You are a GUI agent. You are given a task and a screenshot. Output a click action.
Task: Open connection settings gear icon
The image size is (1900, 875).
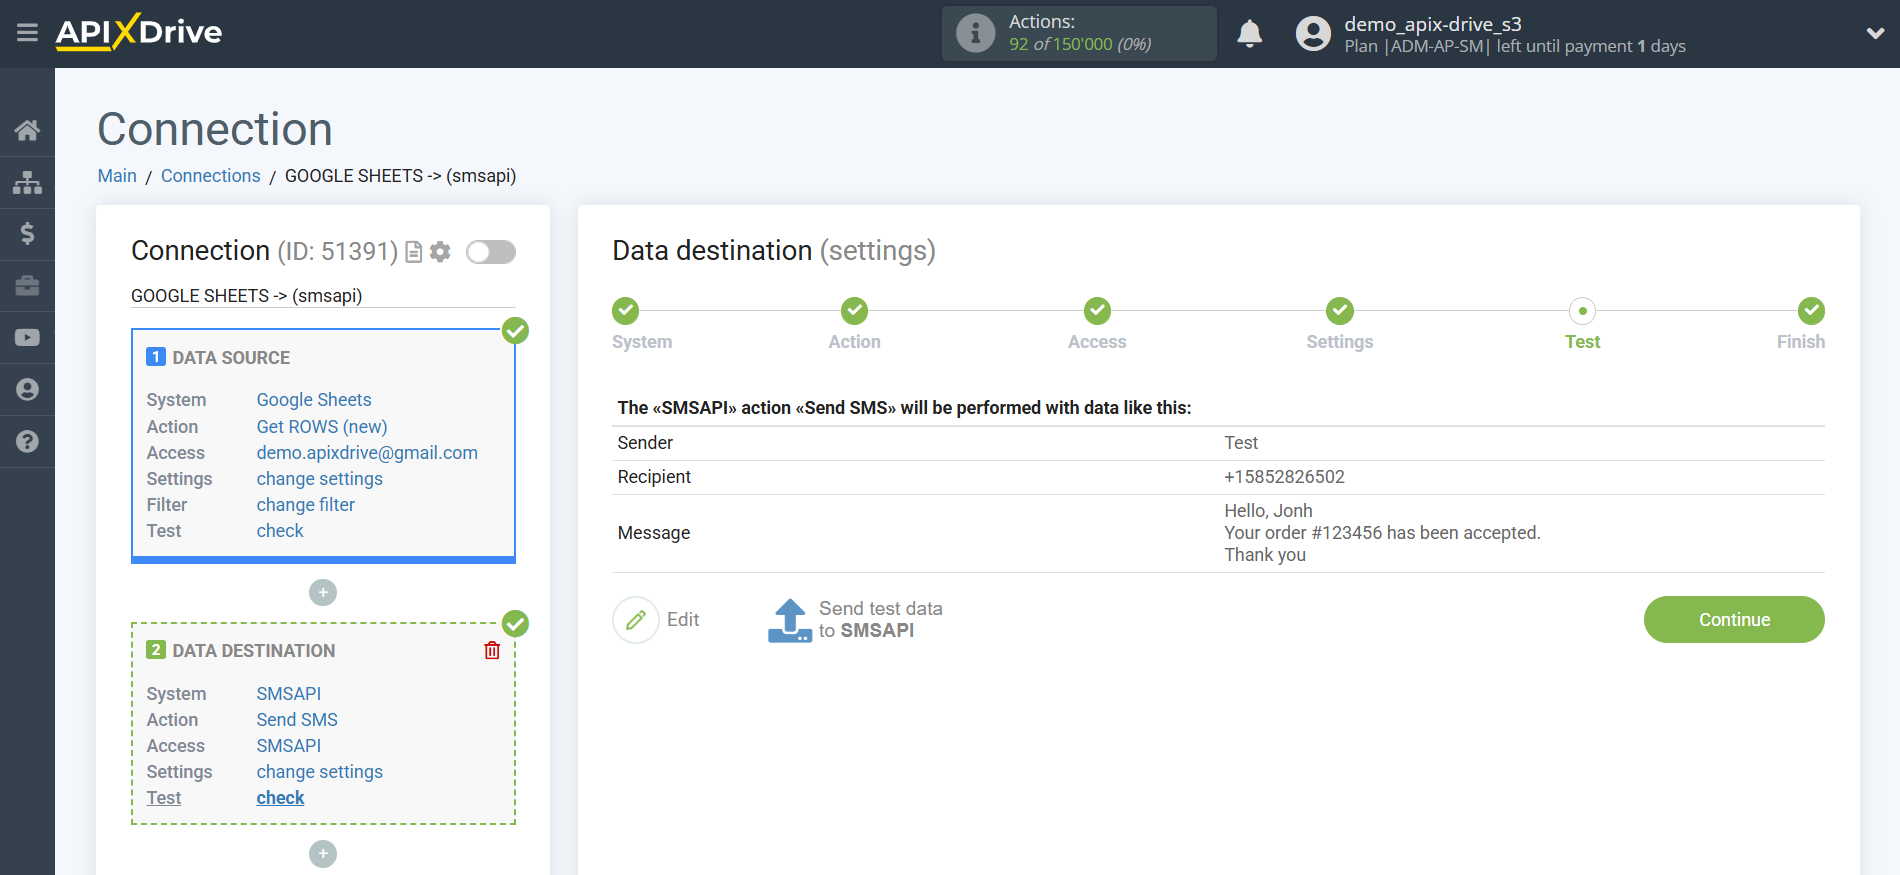(x=440, y=252)
